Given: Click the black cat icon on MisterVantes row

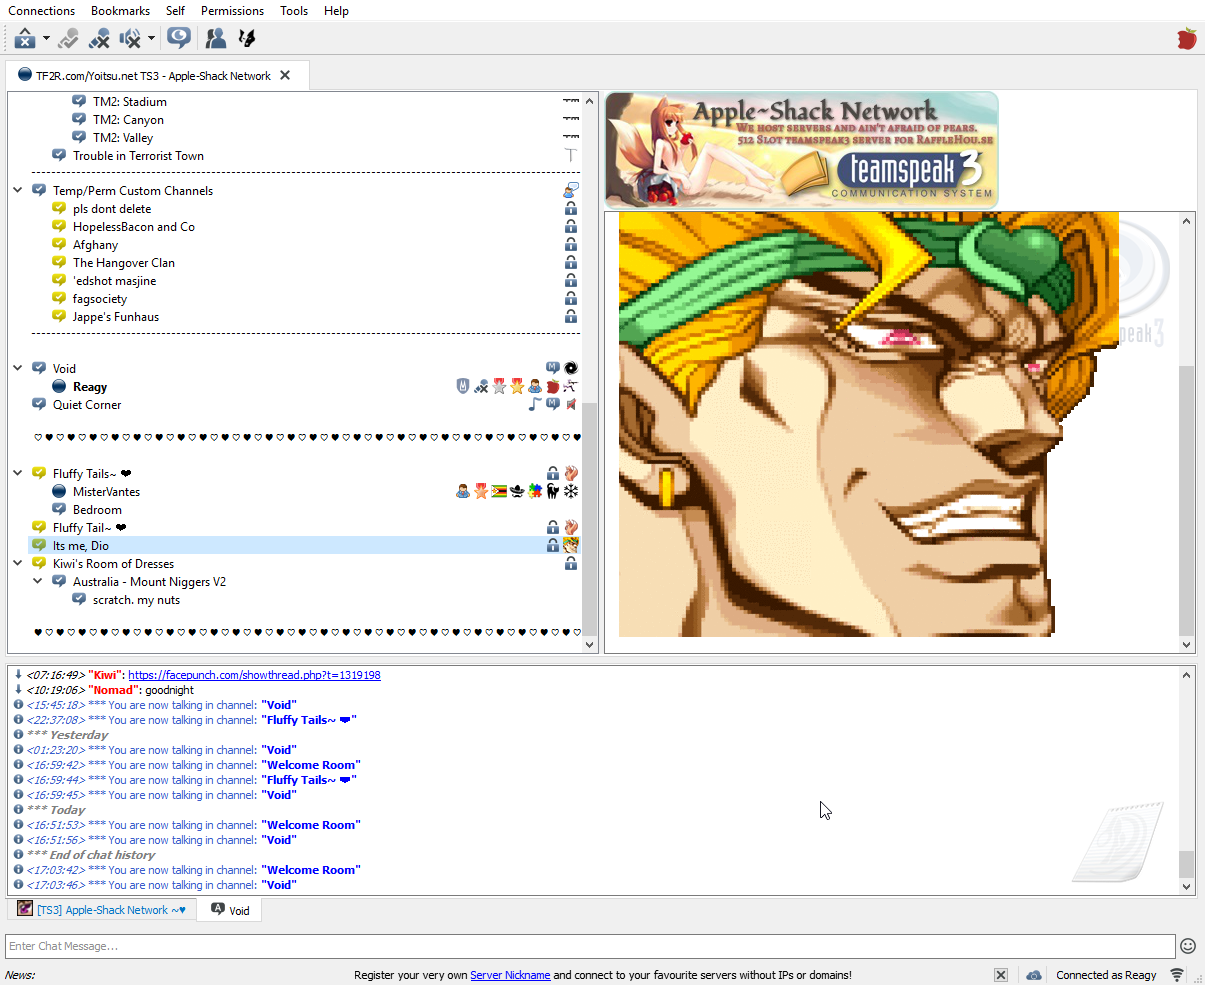Looking at the screenshot, I should pos(553,491).
